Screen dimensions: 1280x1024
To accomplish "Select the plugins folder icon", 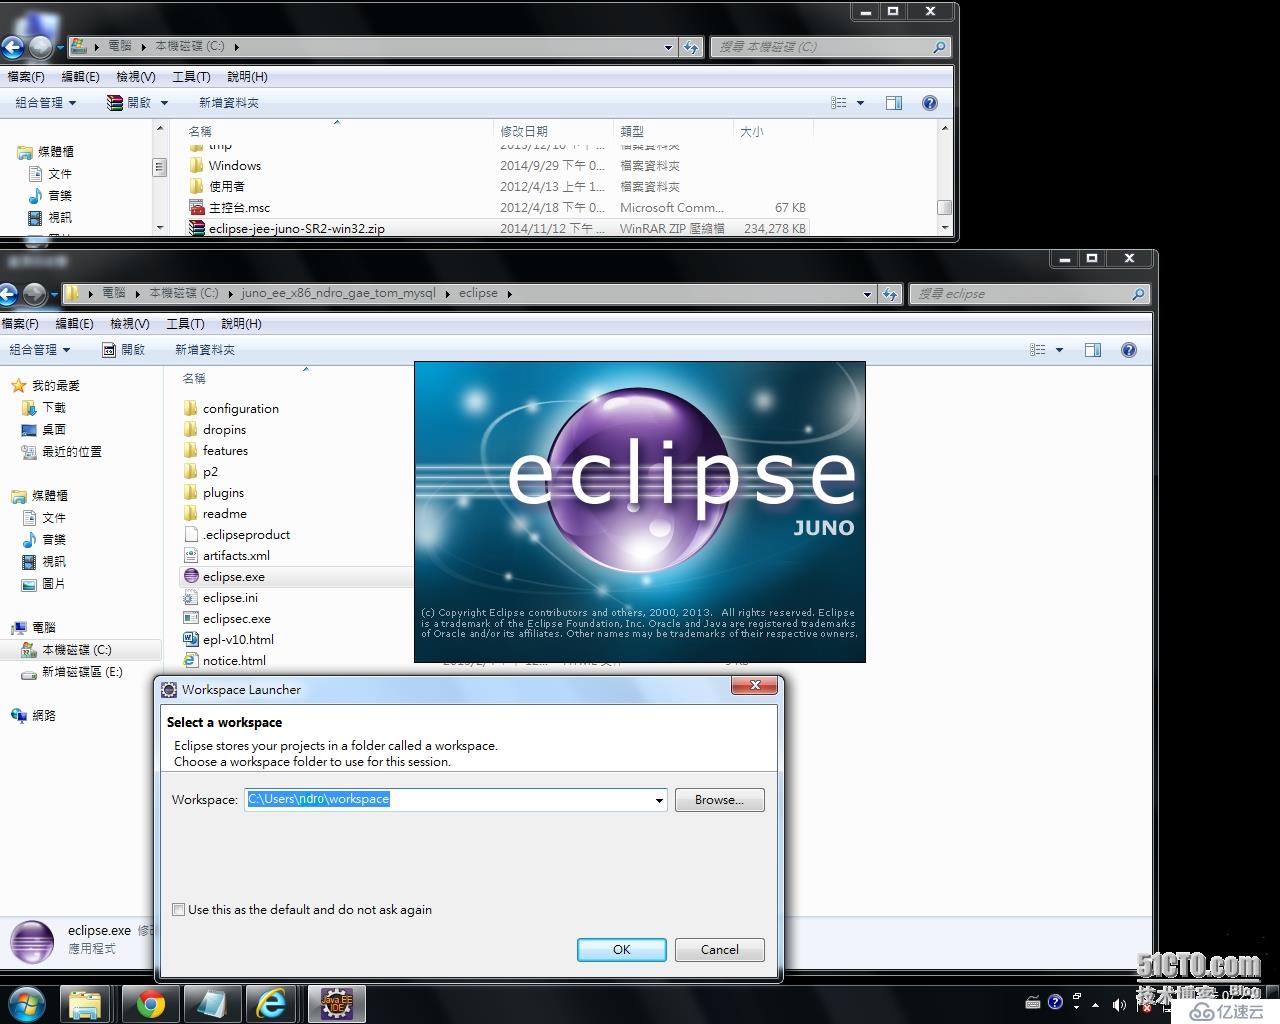I will click(x=191, y=493).
